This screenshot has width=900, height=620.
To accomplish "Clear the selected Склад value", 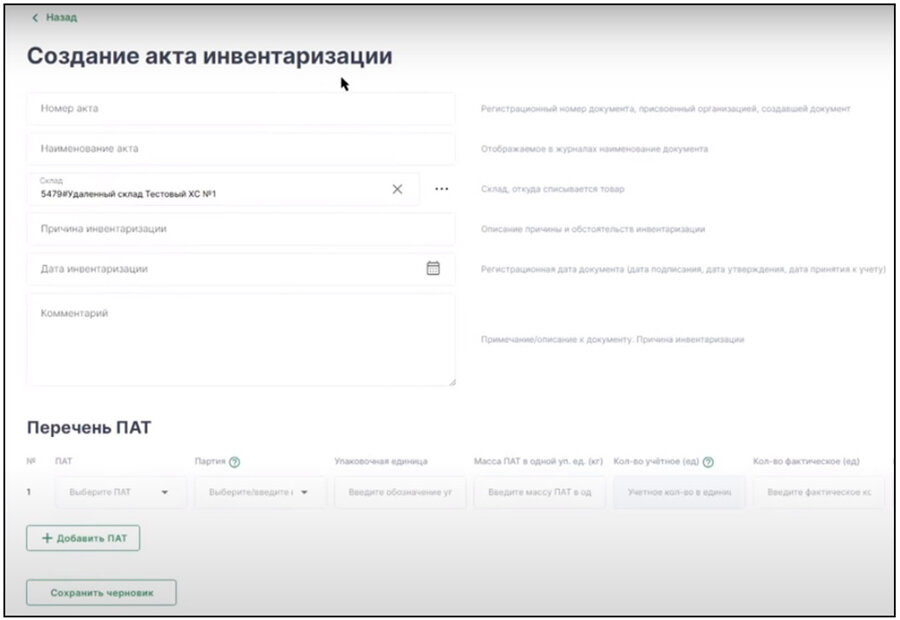I will [x=398, y=188].
